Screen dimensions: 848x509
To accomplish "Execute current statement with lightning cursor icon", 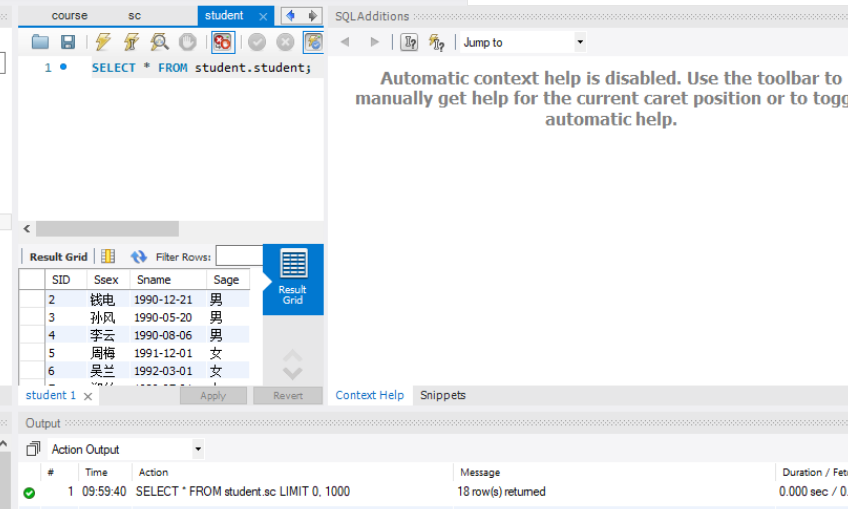I will coord(131,42).
